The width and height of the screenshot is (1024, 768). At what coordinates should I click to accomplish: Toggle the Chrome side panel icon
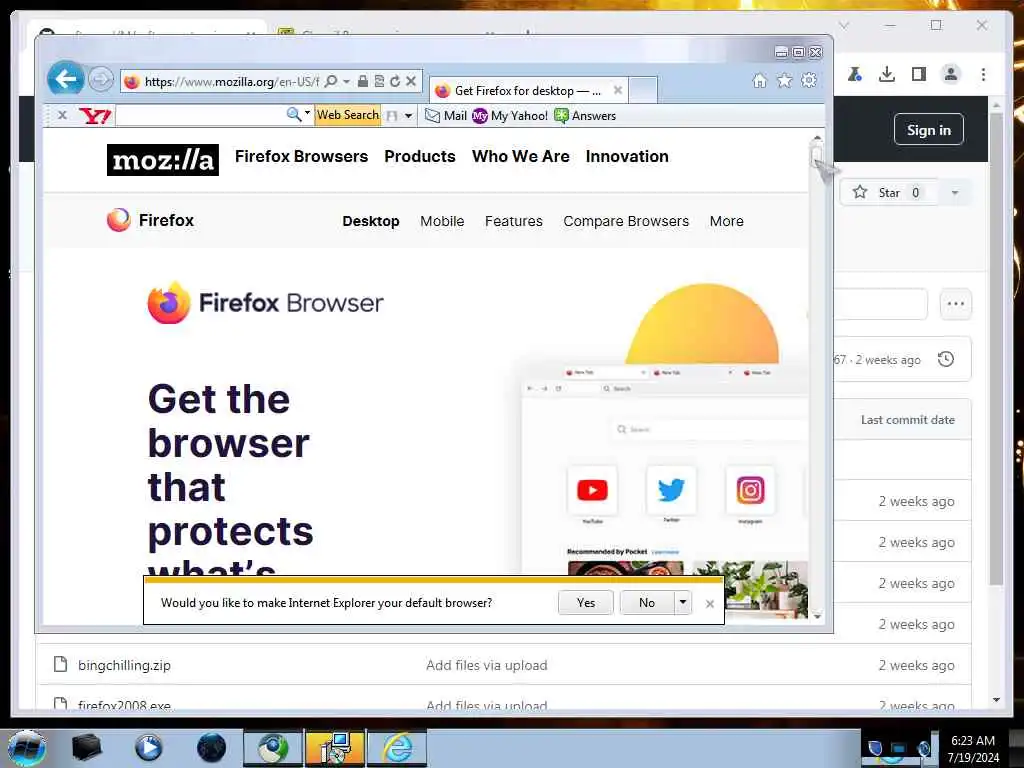pyautogui.click(x=919, y=74)
